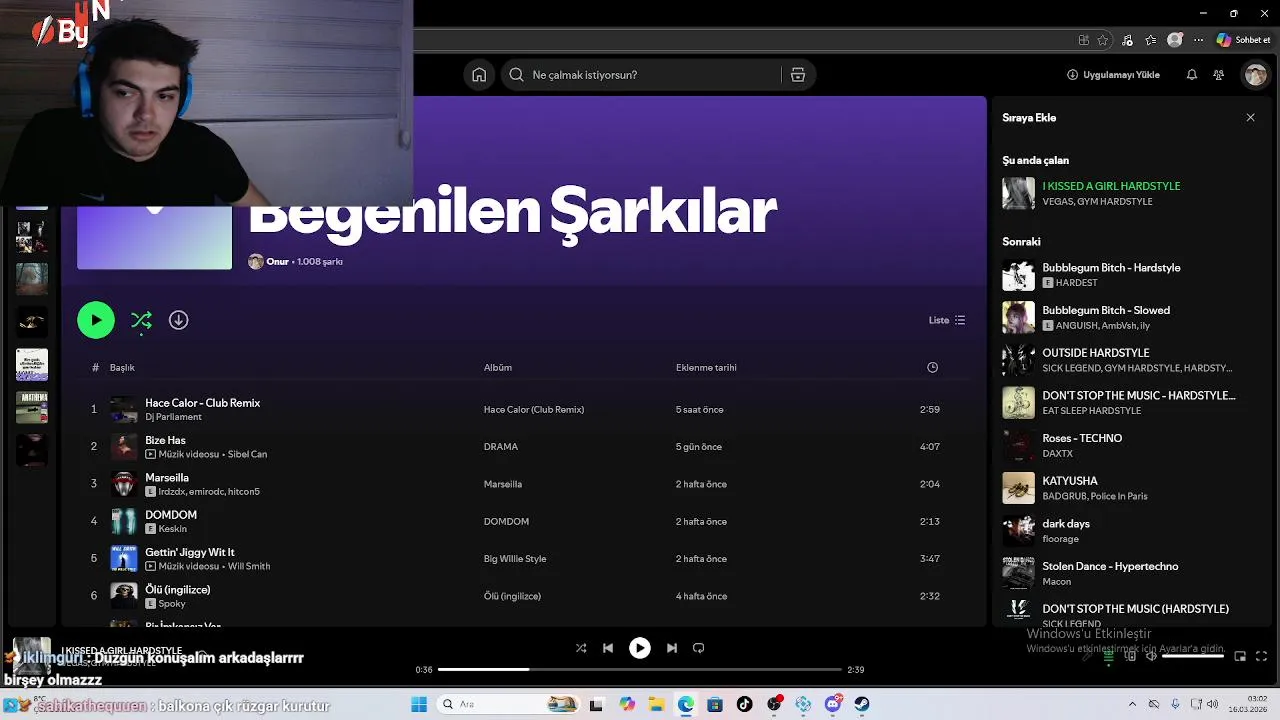Add page to favorites star icon

1103,40
